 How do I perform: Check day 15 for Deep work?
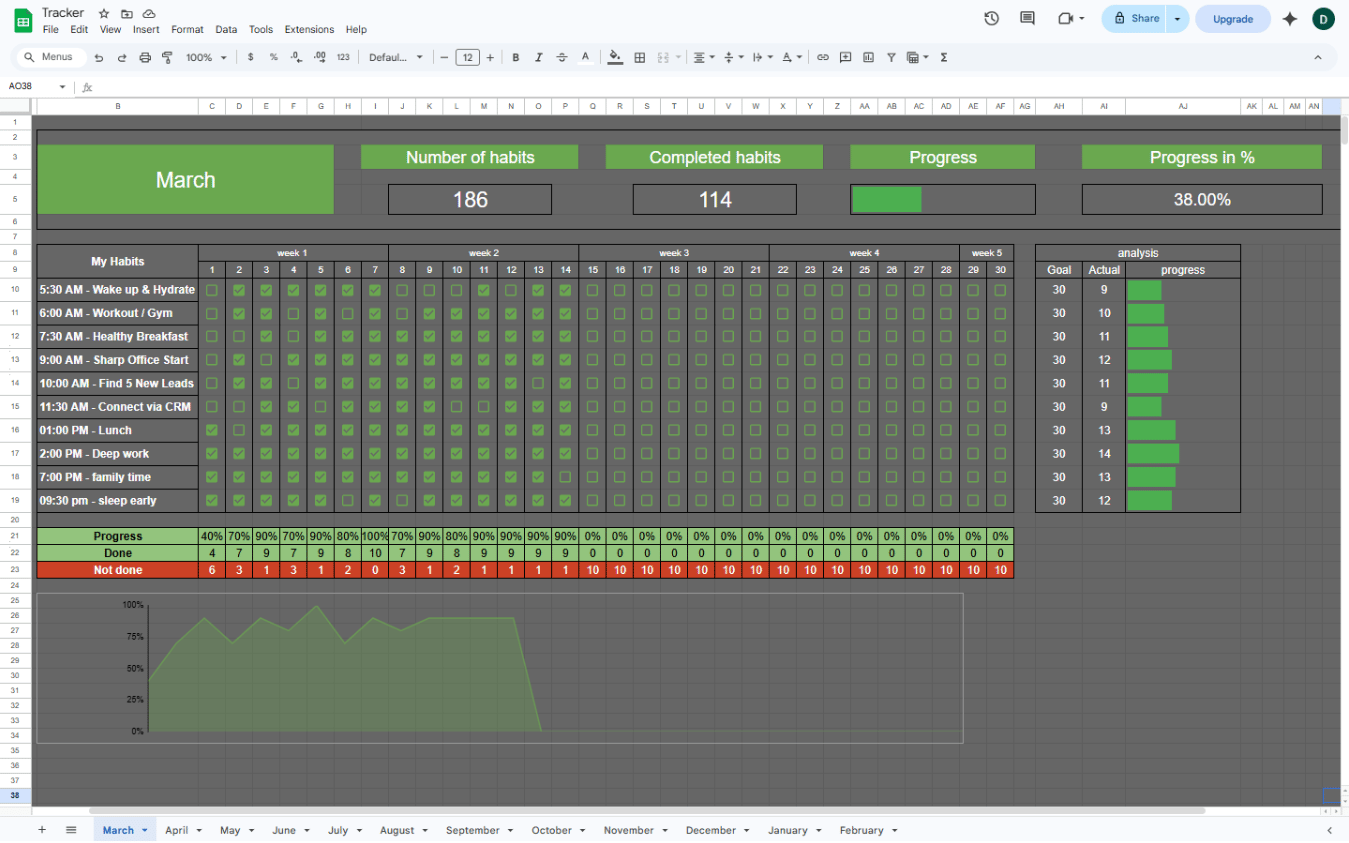(x=592, y=454)
